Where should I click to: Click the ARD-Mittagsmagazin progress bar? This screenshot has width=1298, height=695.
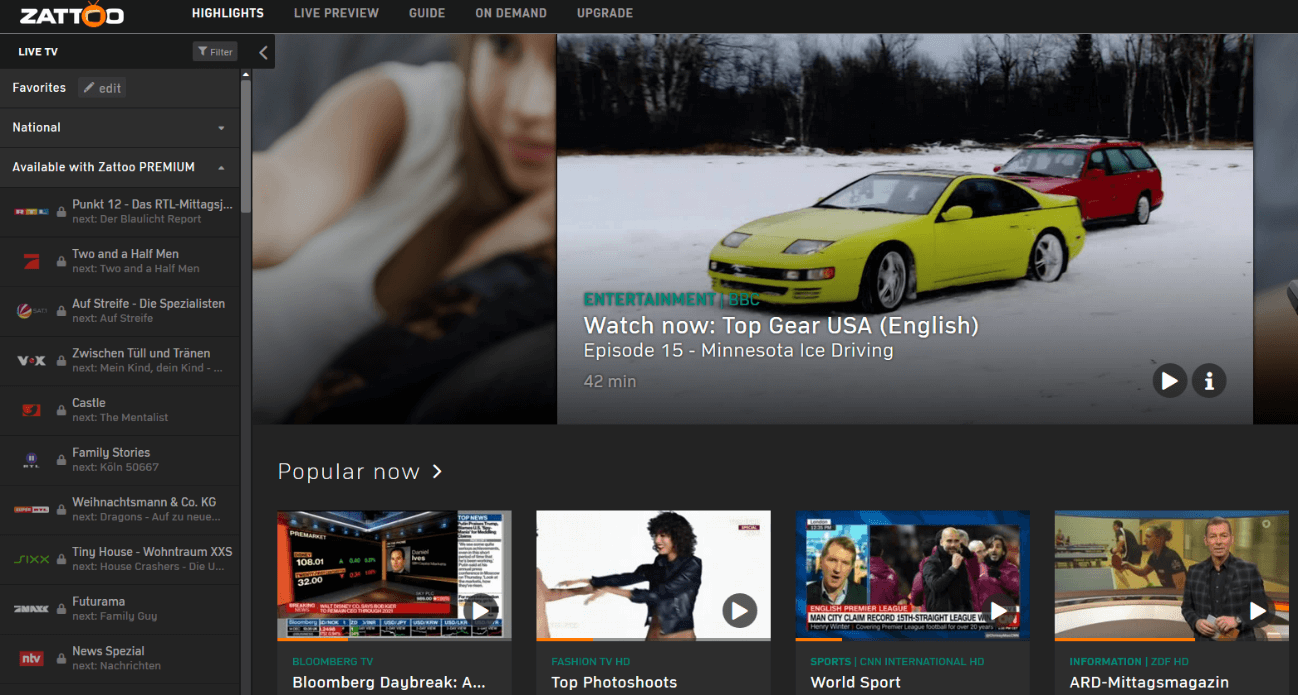[1171, 640]
